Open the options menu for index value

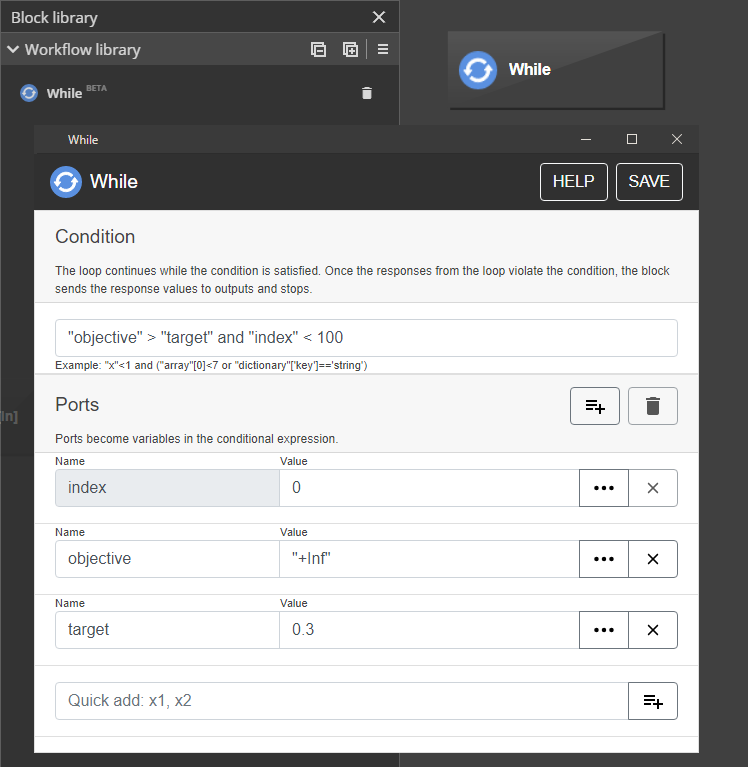[x=603, y=488]
